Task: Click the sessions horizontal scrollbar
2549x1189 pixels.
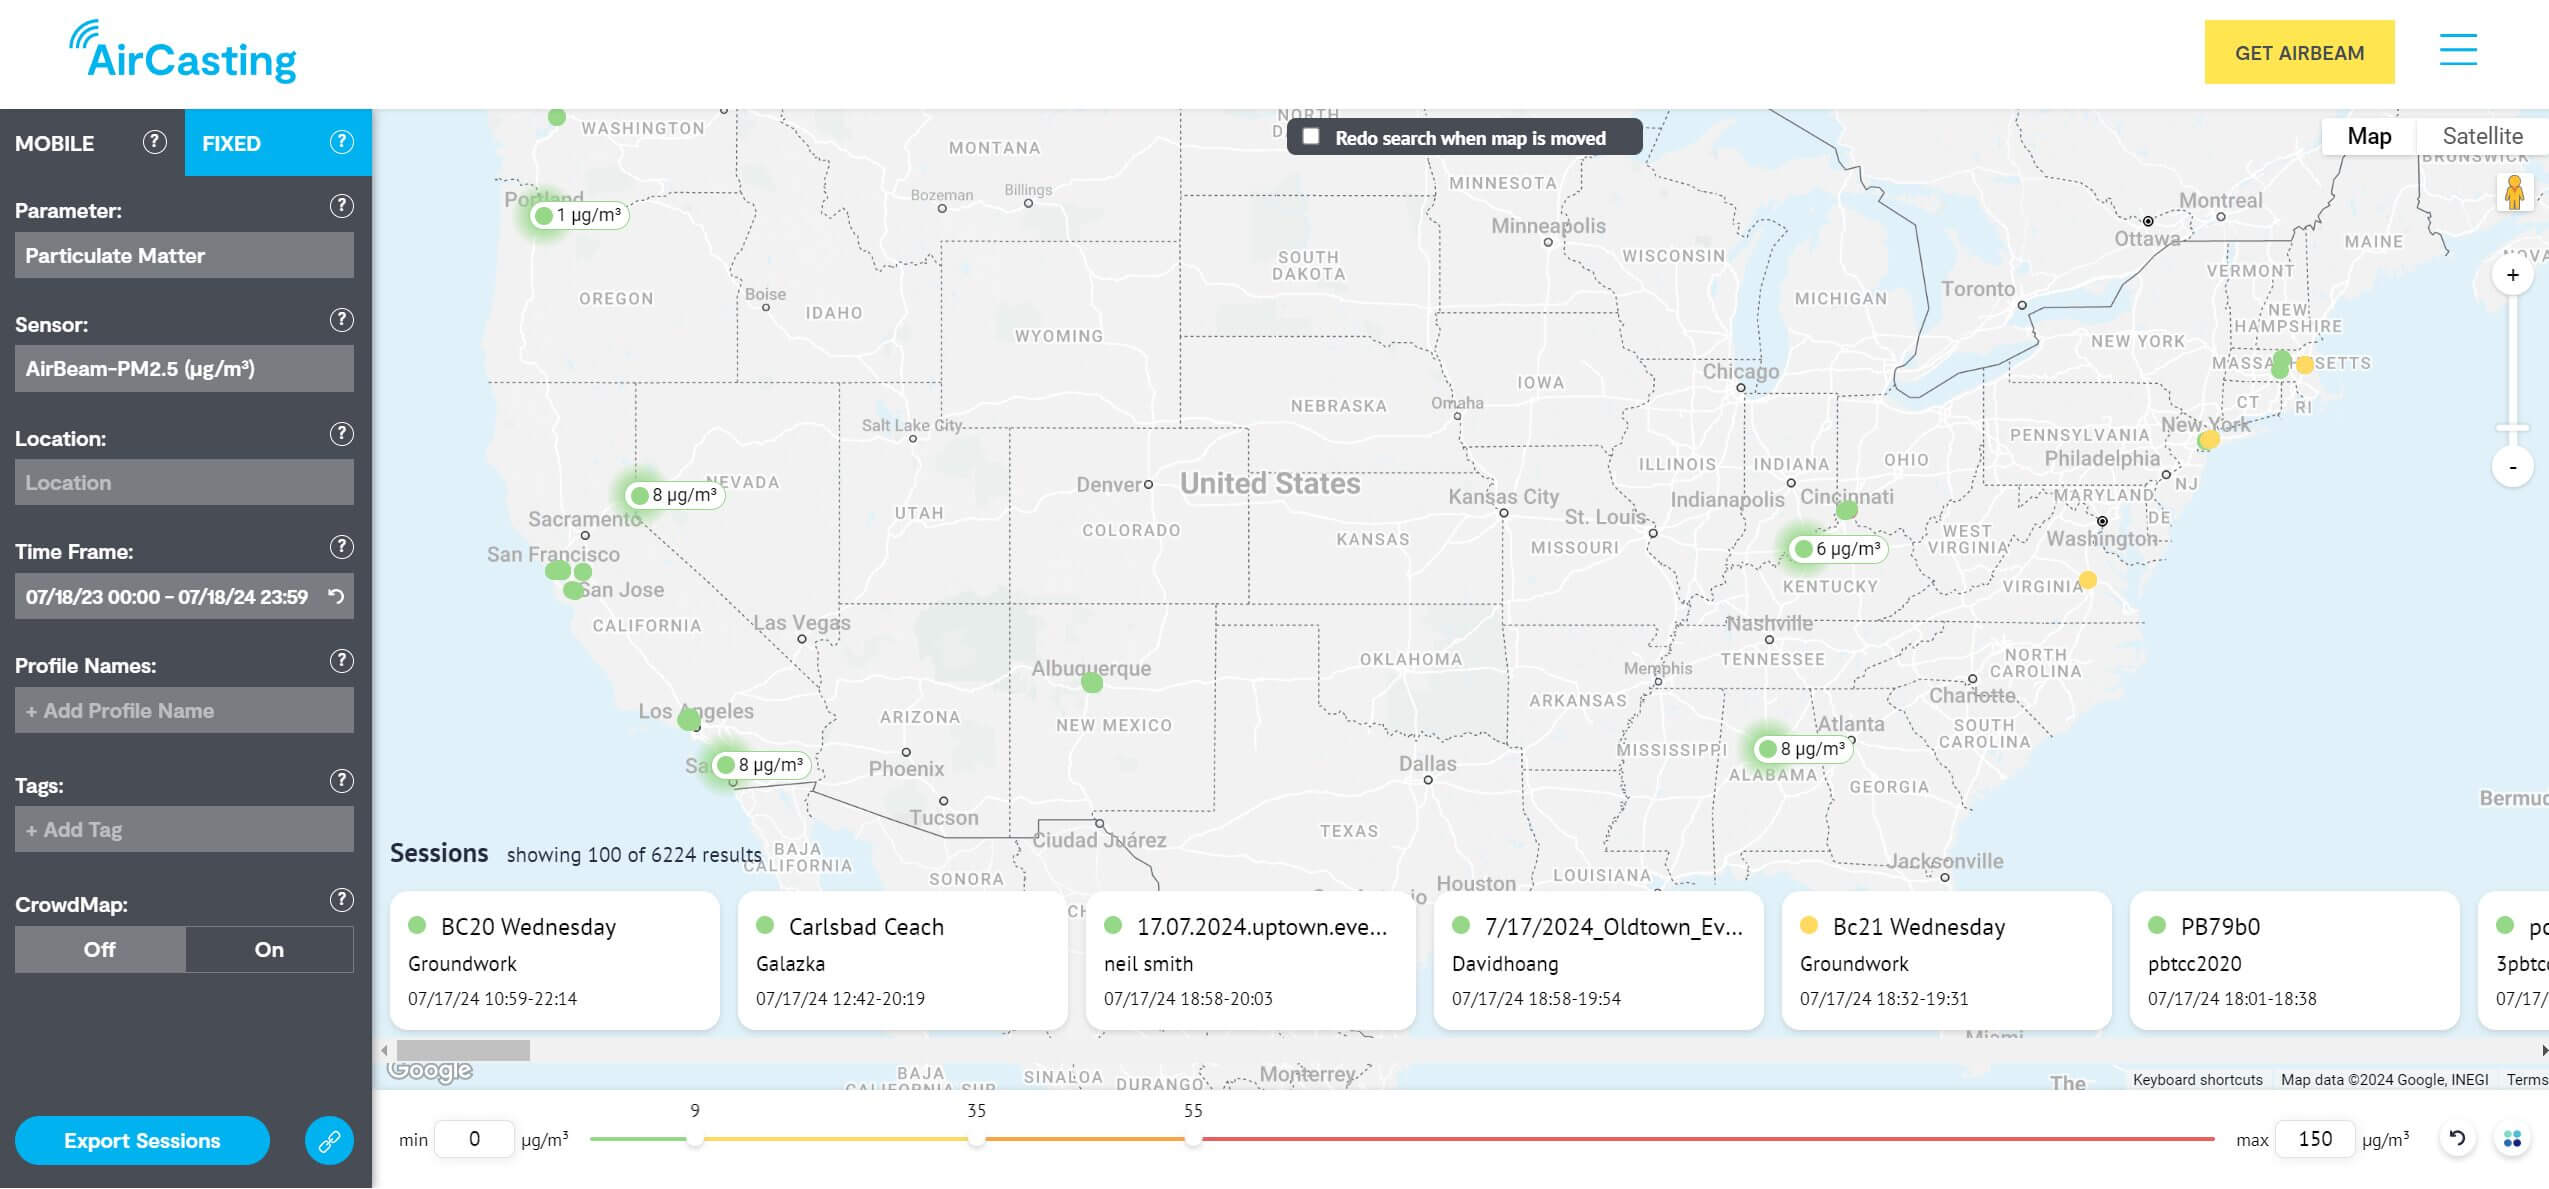Action: [x=463, y=1051]
